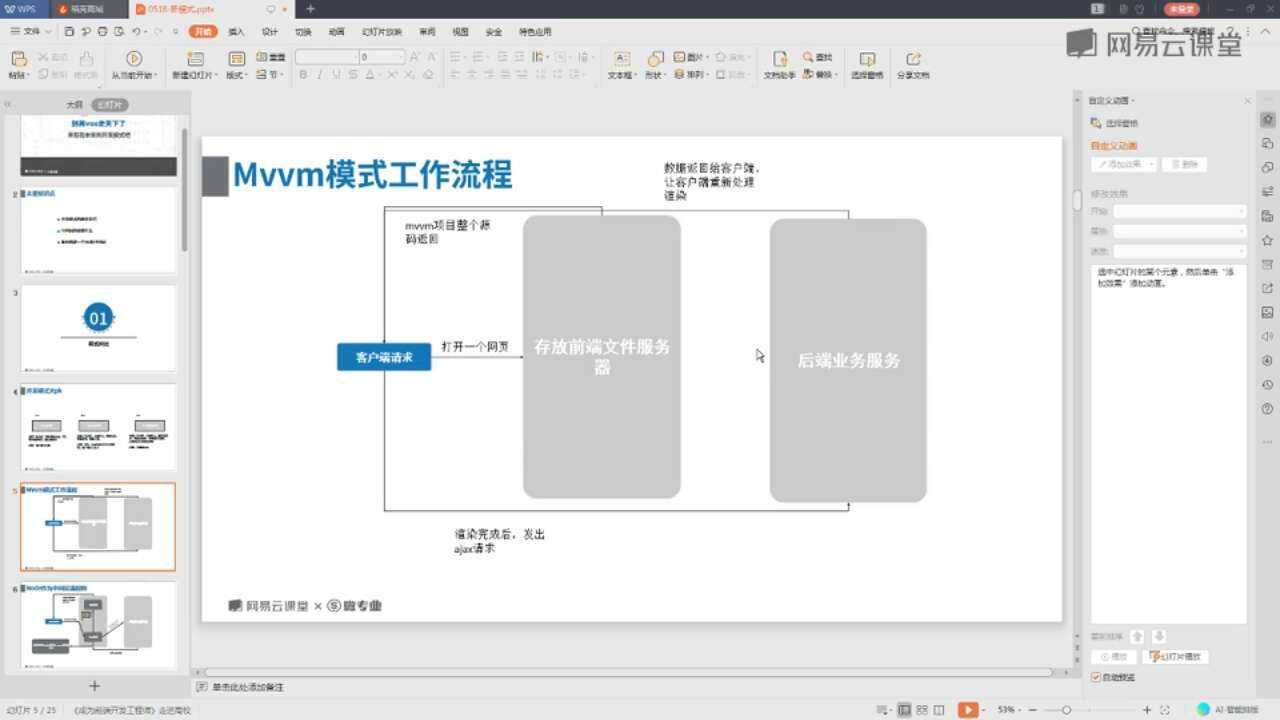Insert a Text Box via ribbon icon

[x=621, y=58]
